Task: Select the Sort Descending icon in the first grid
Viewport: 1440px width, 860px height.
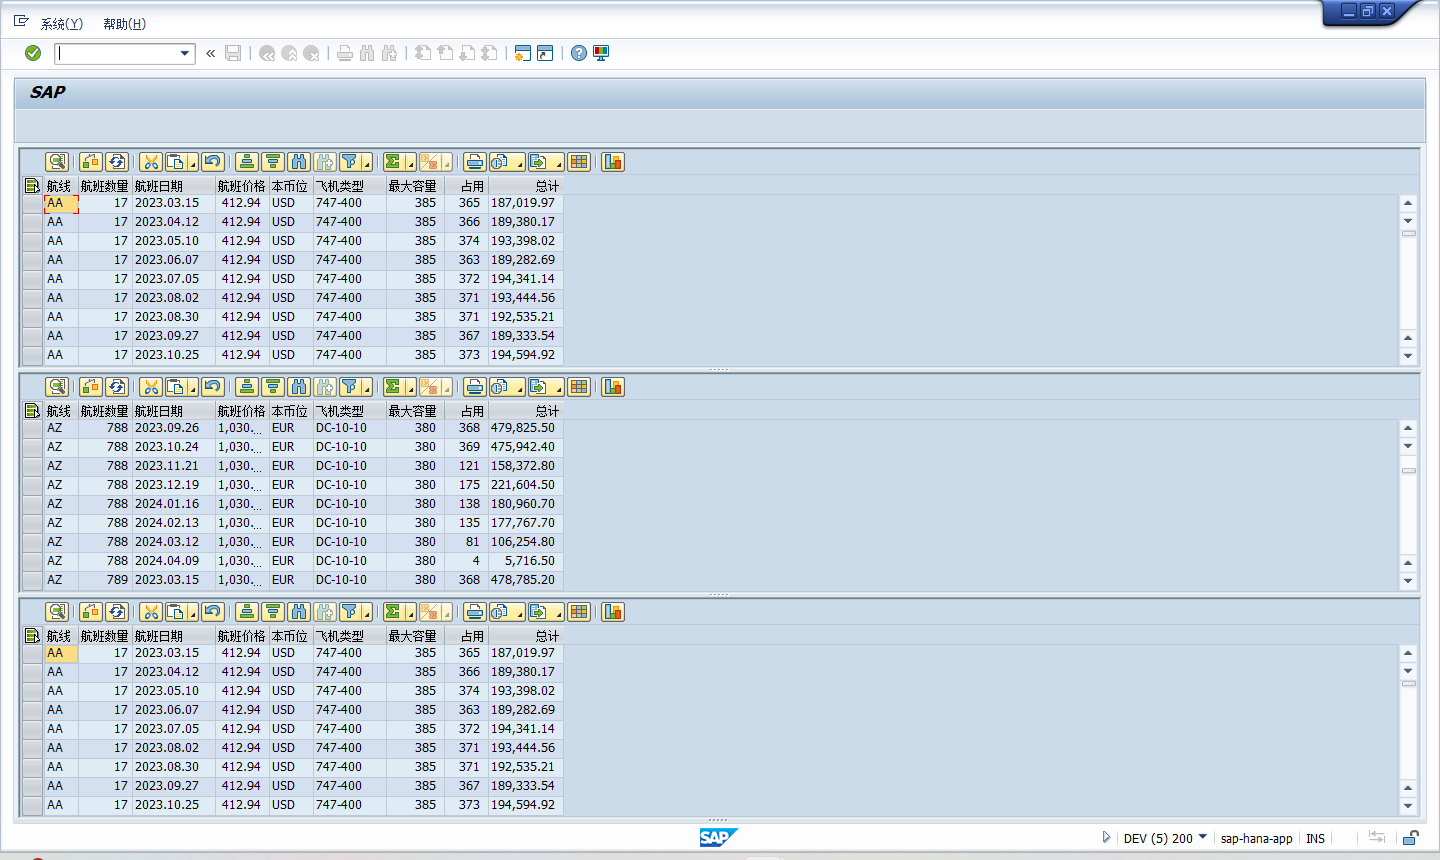Action: tap(272, 161)
